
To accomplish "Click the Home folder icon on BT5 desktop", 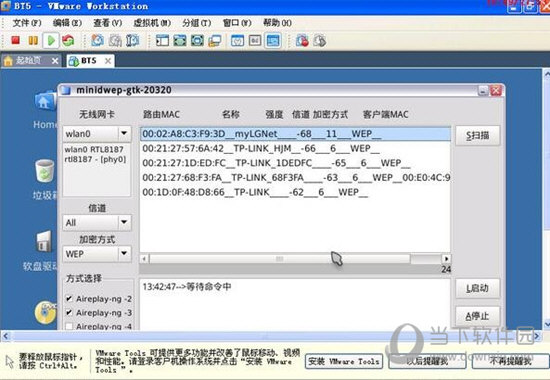I will pos(46,102).
